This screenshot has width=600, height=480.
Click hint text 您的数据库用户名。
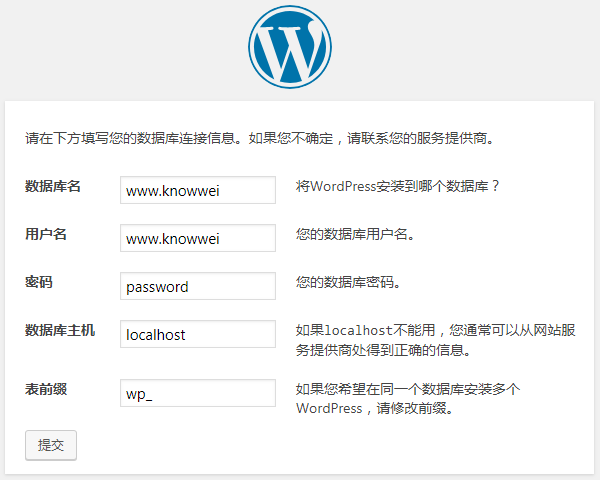[355, 234]
